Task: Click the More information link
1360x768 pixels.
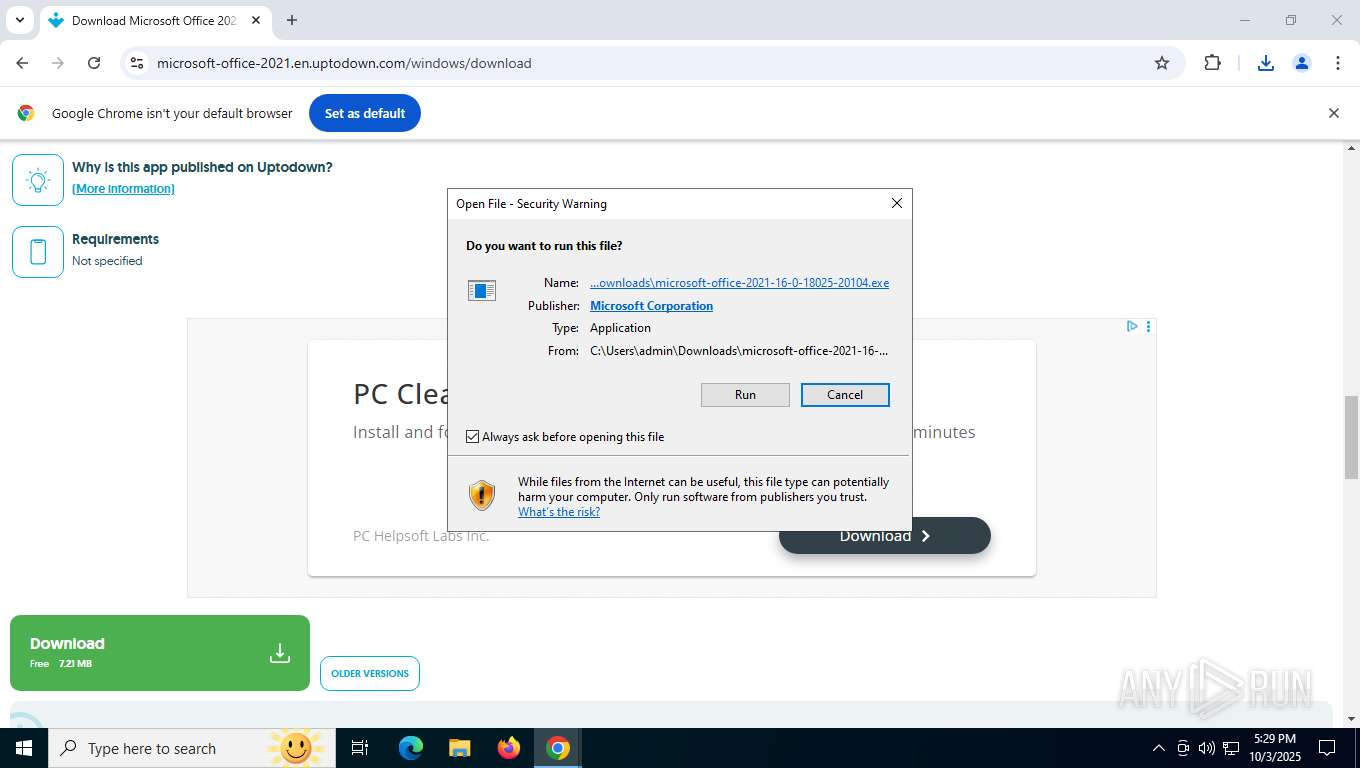Action: pyautogui.click(x=123, y=189)
